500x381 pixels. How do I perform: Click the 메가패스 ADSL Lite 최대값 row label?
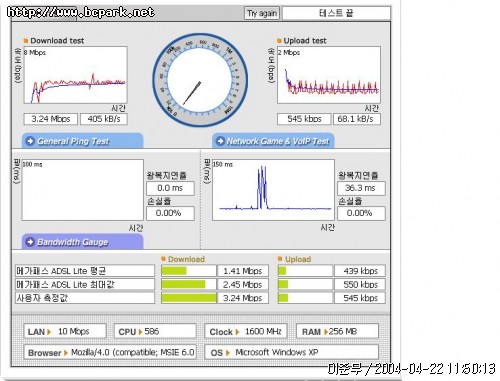coord(85,284)
